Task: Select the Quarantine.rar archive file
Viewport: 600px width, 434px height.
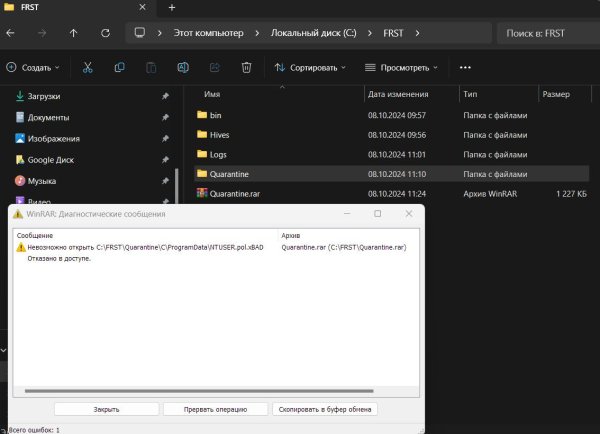Action: point(234,193)
